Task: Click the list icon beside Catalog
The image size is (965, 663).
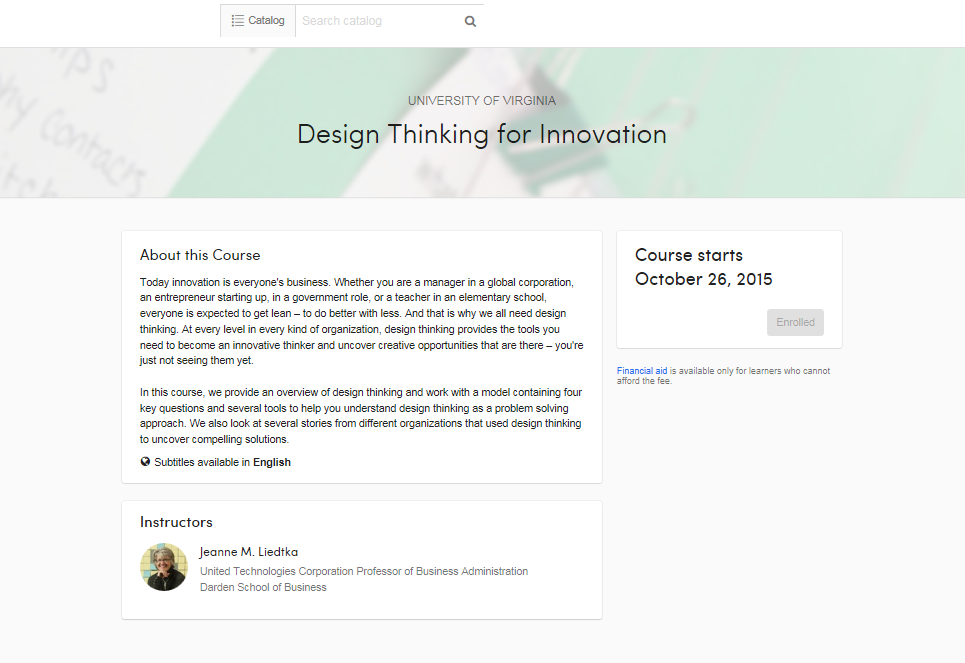Action: pyautogui.click(x=238, y=21)
